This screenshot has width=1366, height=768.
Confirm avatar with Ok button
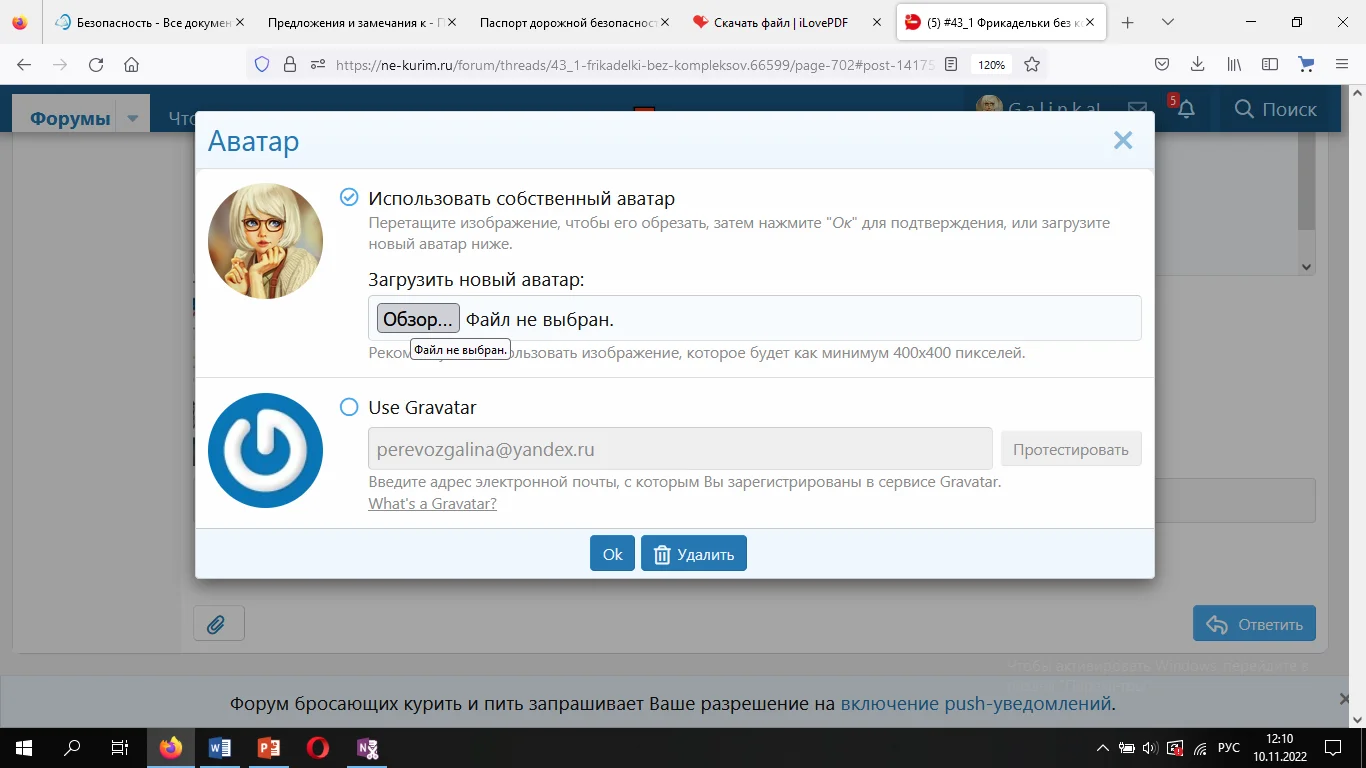612,554
